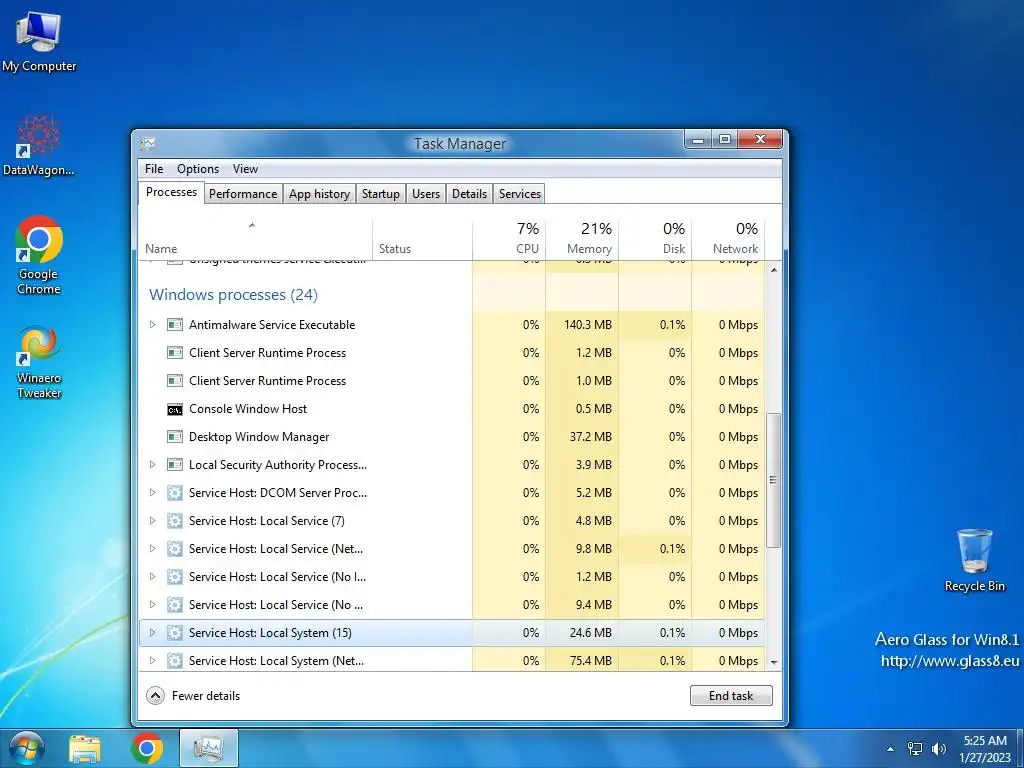Open the File menu
Screen dimensions: 1024x768
click(154, 169)
